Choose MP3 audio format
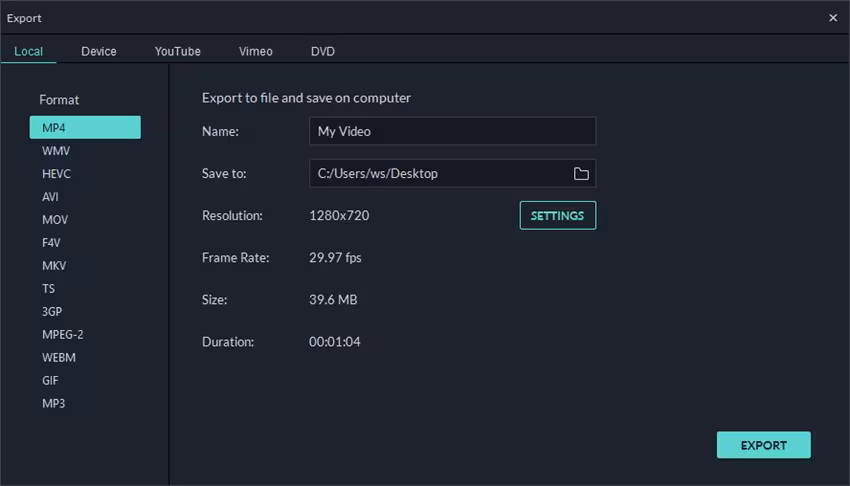 coord(54,404)
